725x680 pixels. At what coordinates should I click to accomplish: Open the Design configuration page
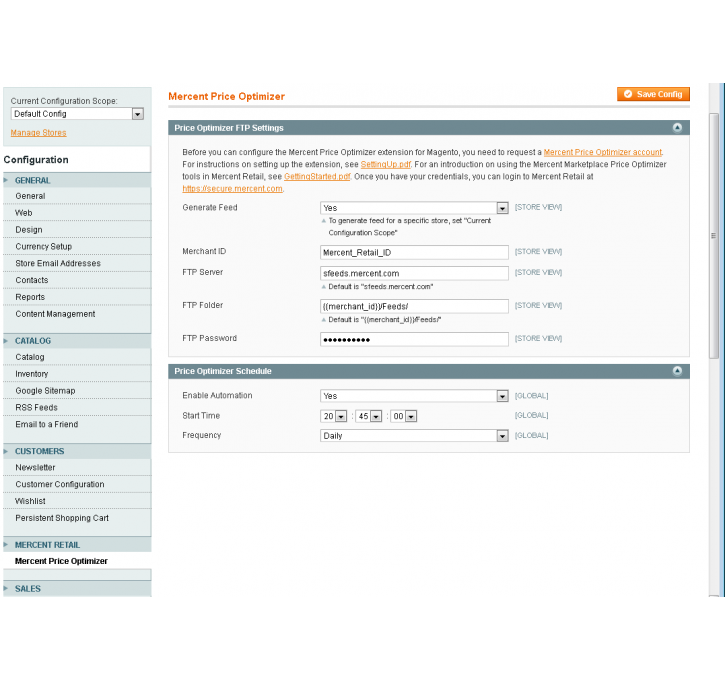[x=77, y=230]
